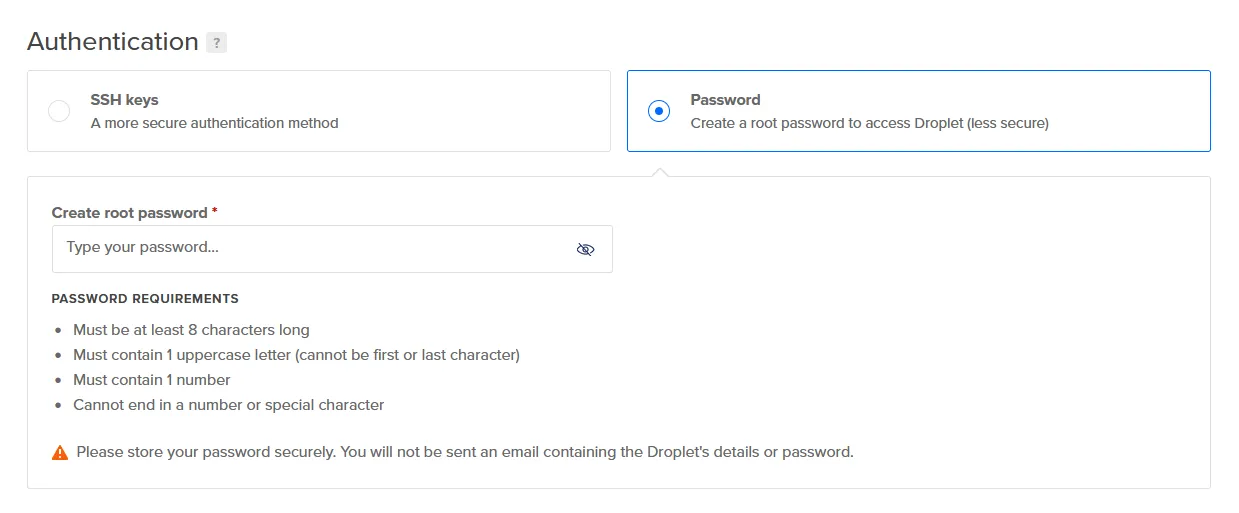Click the pointer notch below the Password card
Image resolution: width=1239 pixels, height=513 pixels.
pos(659,172)
